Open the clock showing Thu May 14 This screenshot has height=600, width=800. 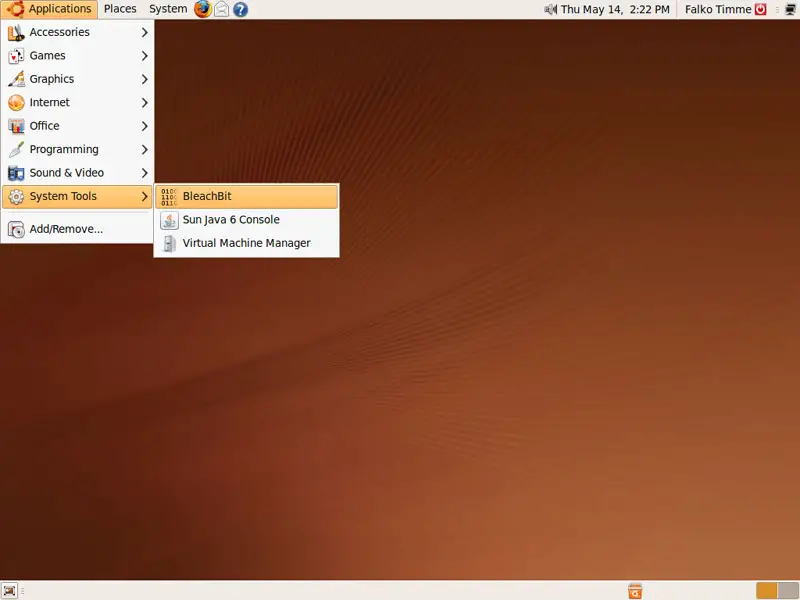[615, 9]
